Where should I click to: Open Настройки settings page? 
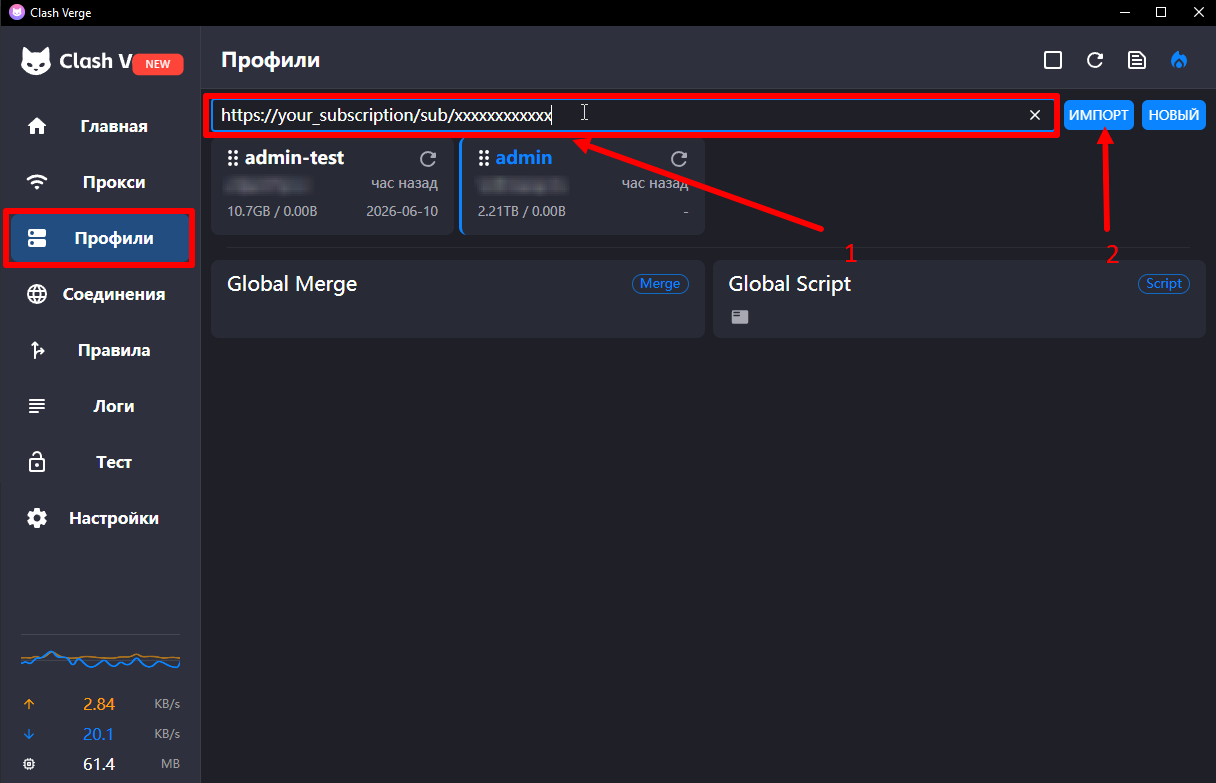tap(100, 518)
